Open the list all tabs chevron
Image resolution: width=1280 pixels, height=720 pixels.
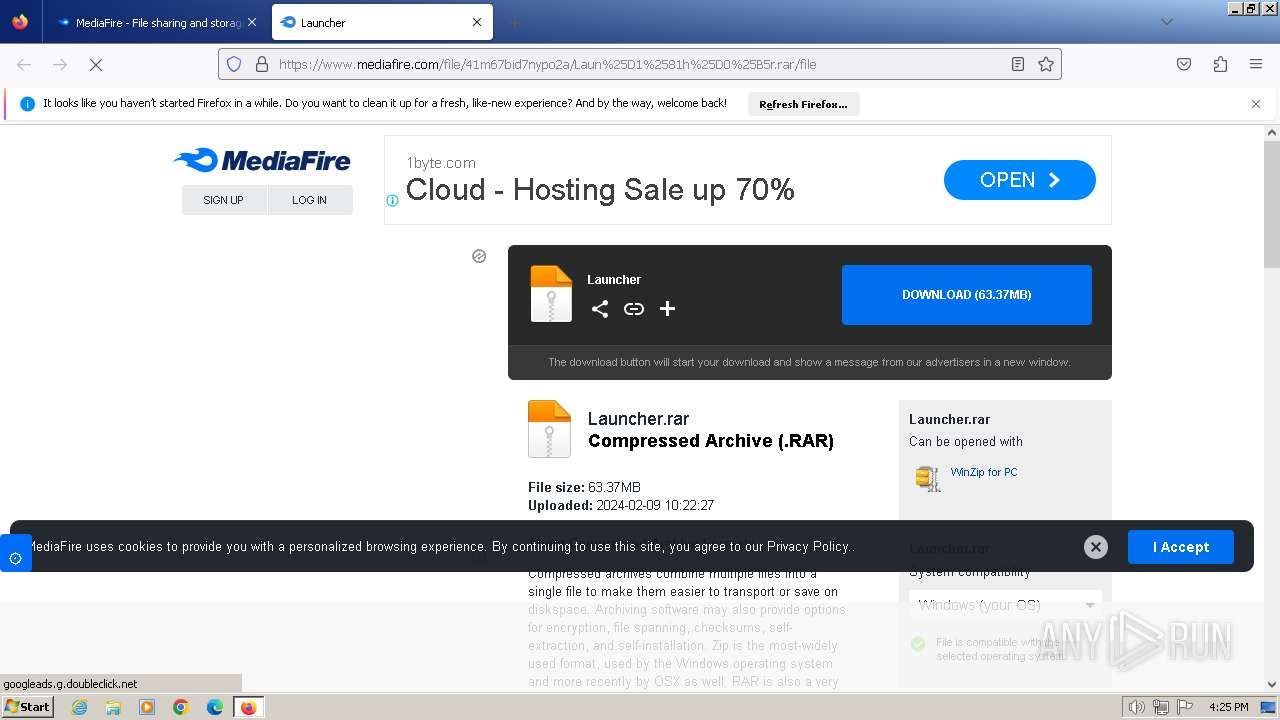(x=1166, y=22)
